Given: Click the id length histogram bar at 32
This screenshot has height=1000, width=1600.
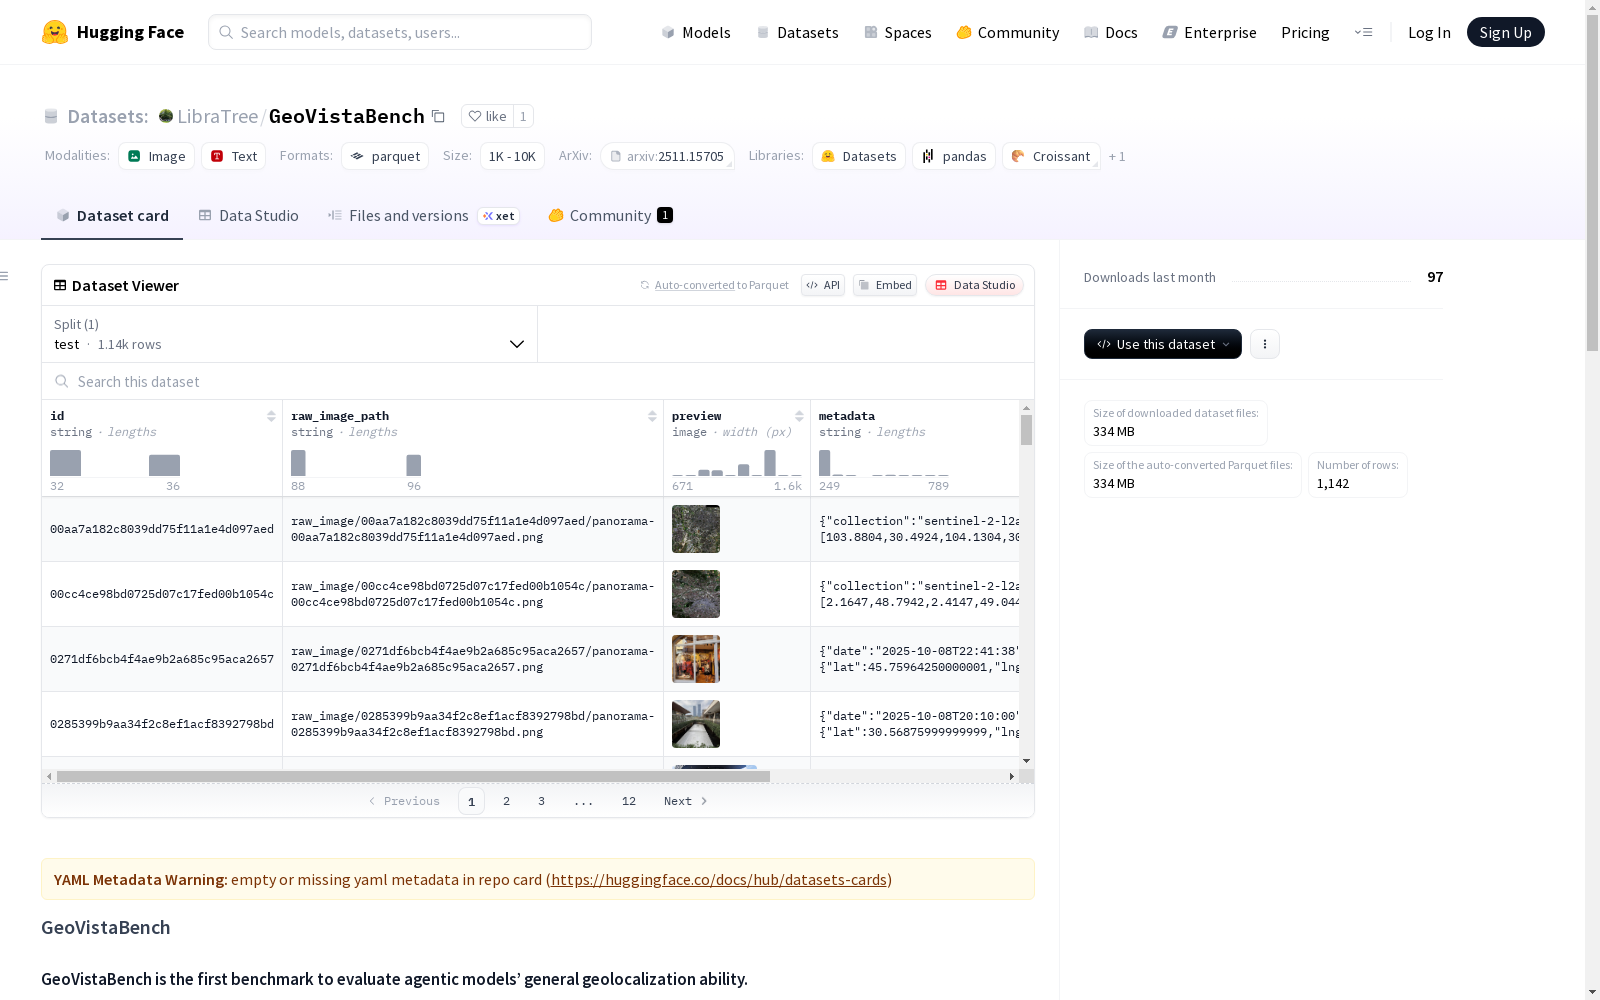Looking at the screenshot, I should tap(65, 463).
